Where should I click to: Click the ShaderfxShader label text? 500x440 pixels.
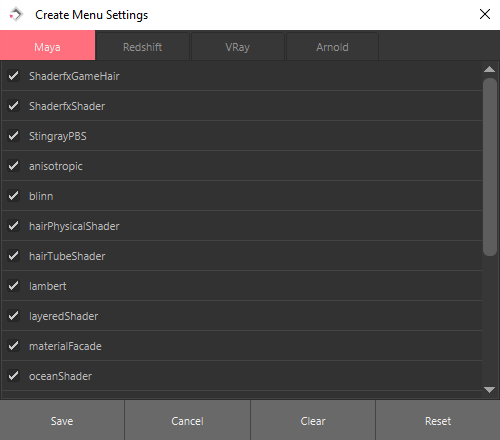[x=67, y=106]
